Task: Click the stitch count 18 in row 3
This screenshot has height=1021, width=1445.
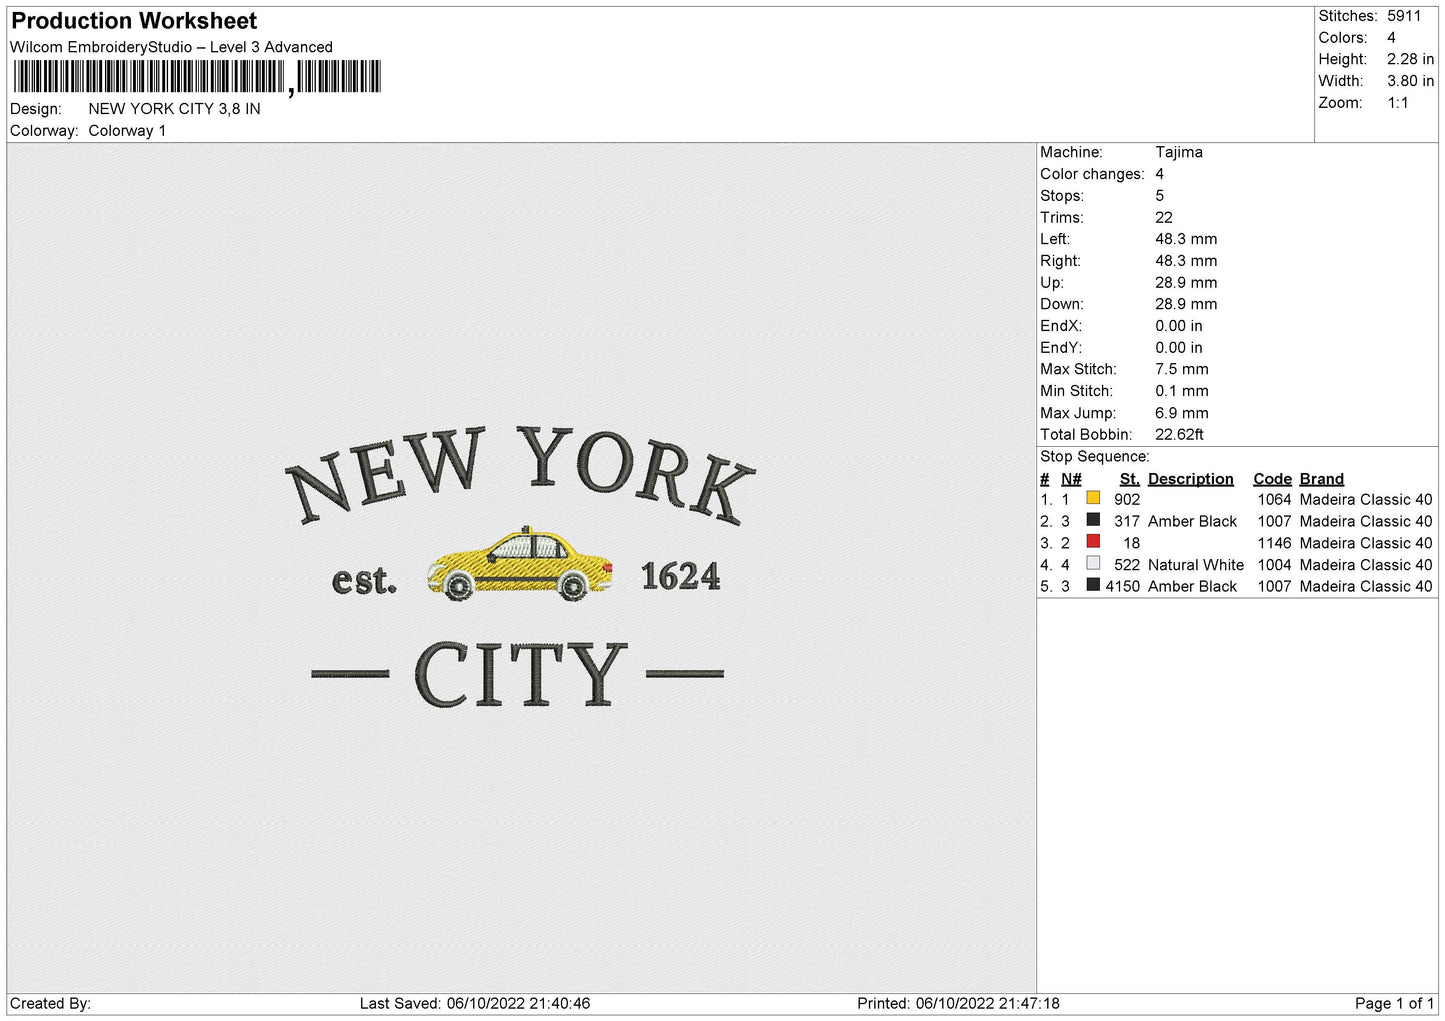Action: click(1131, 543)
